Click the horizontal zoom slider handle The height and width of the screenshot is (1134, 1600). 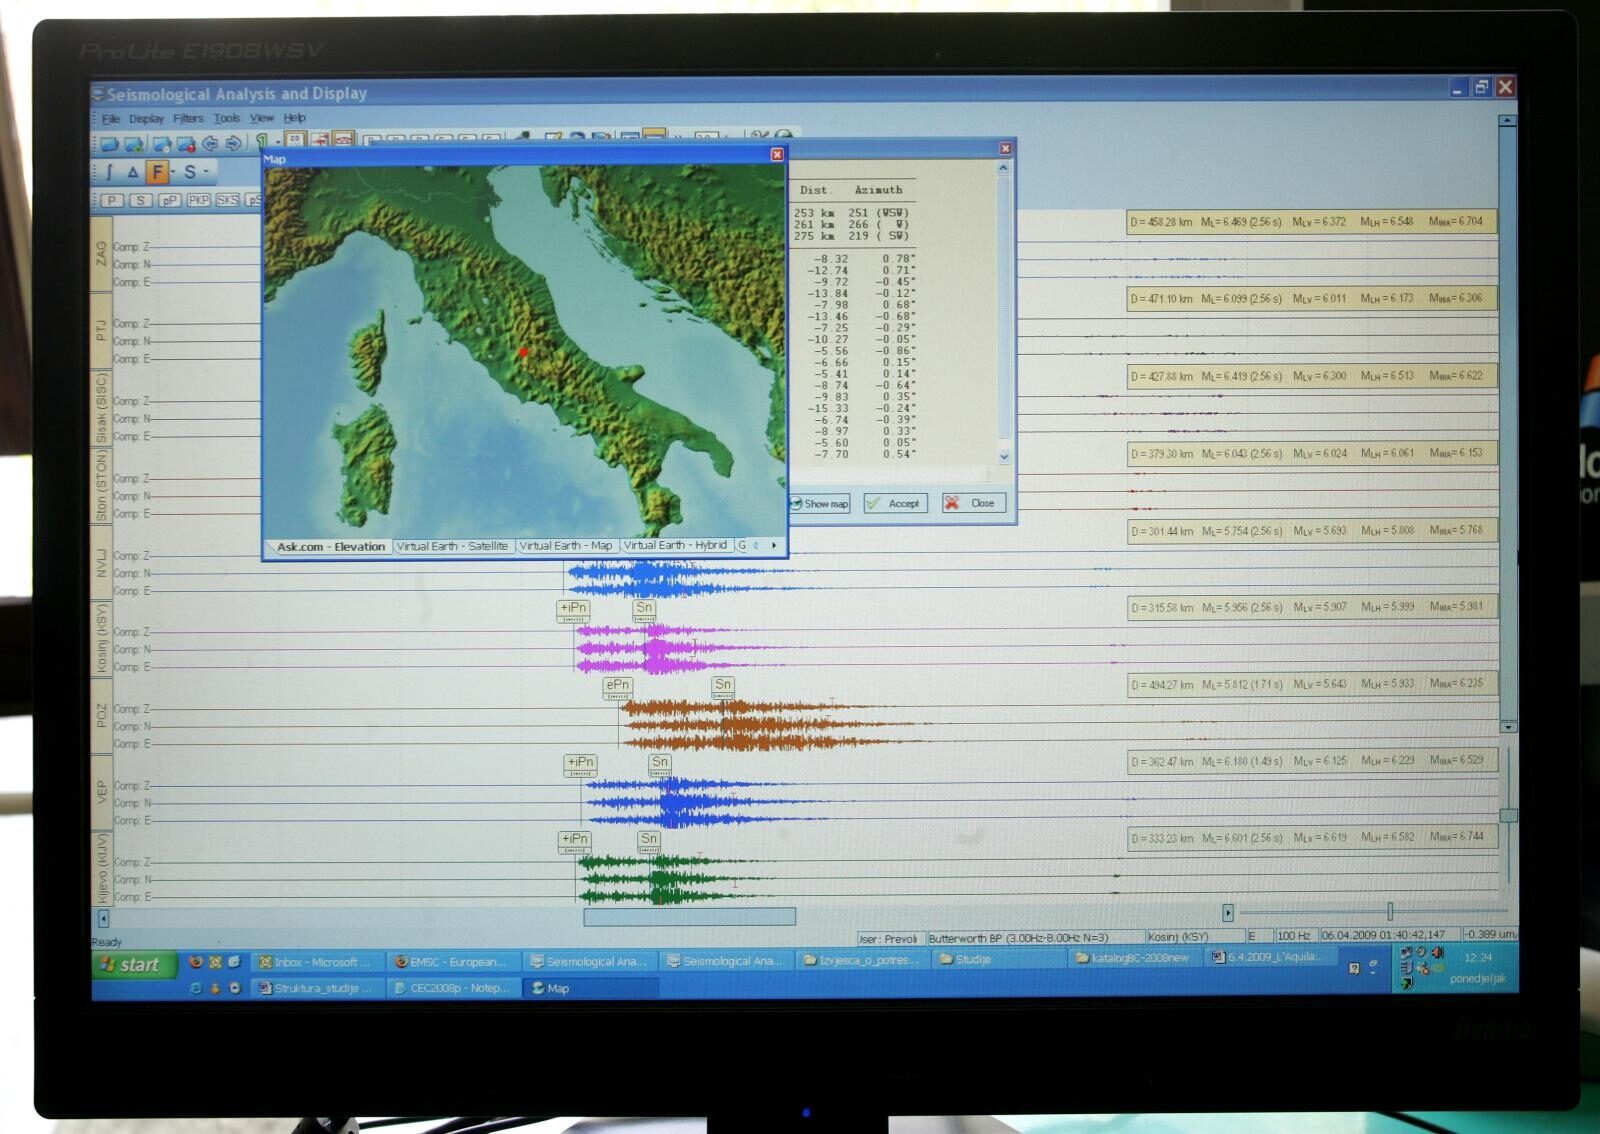(x=1389, y=911)
